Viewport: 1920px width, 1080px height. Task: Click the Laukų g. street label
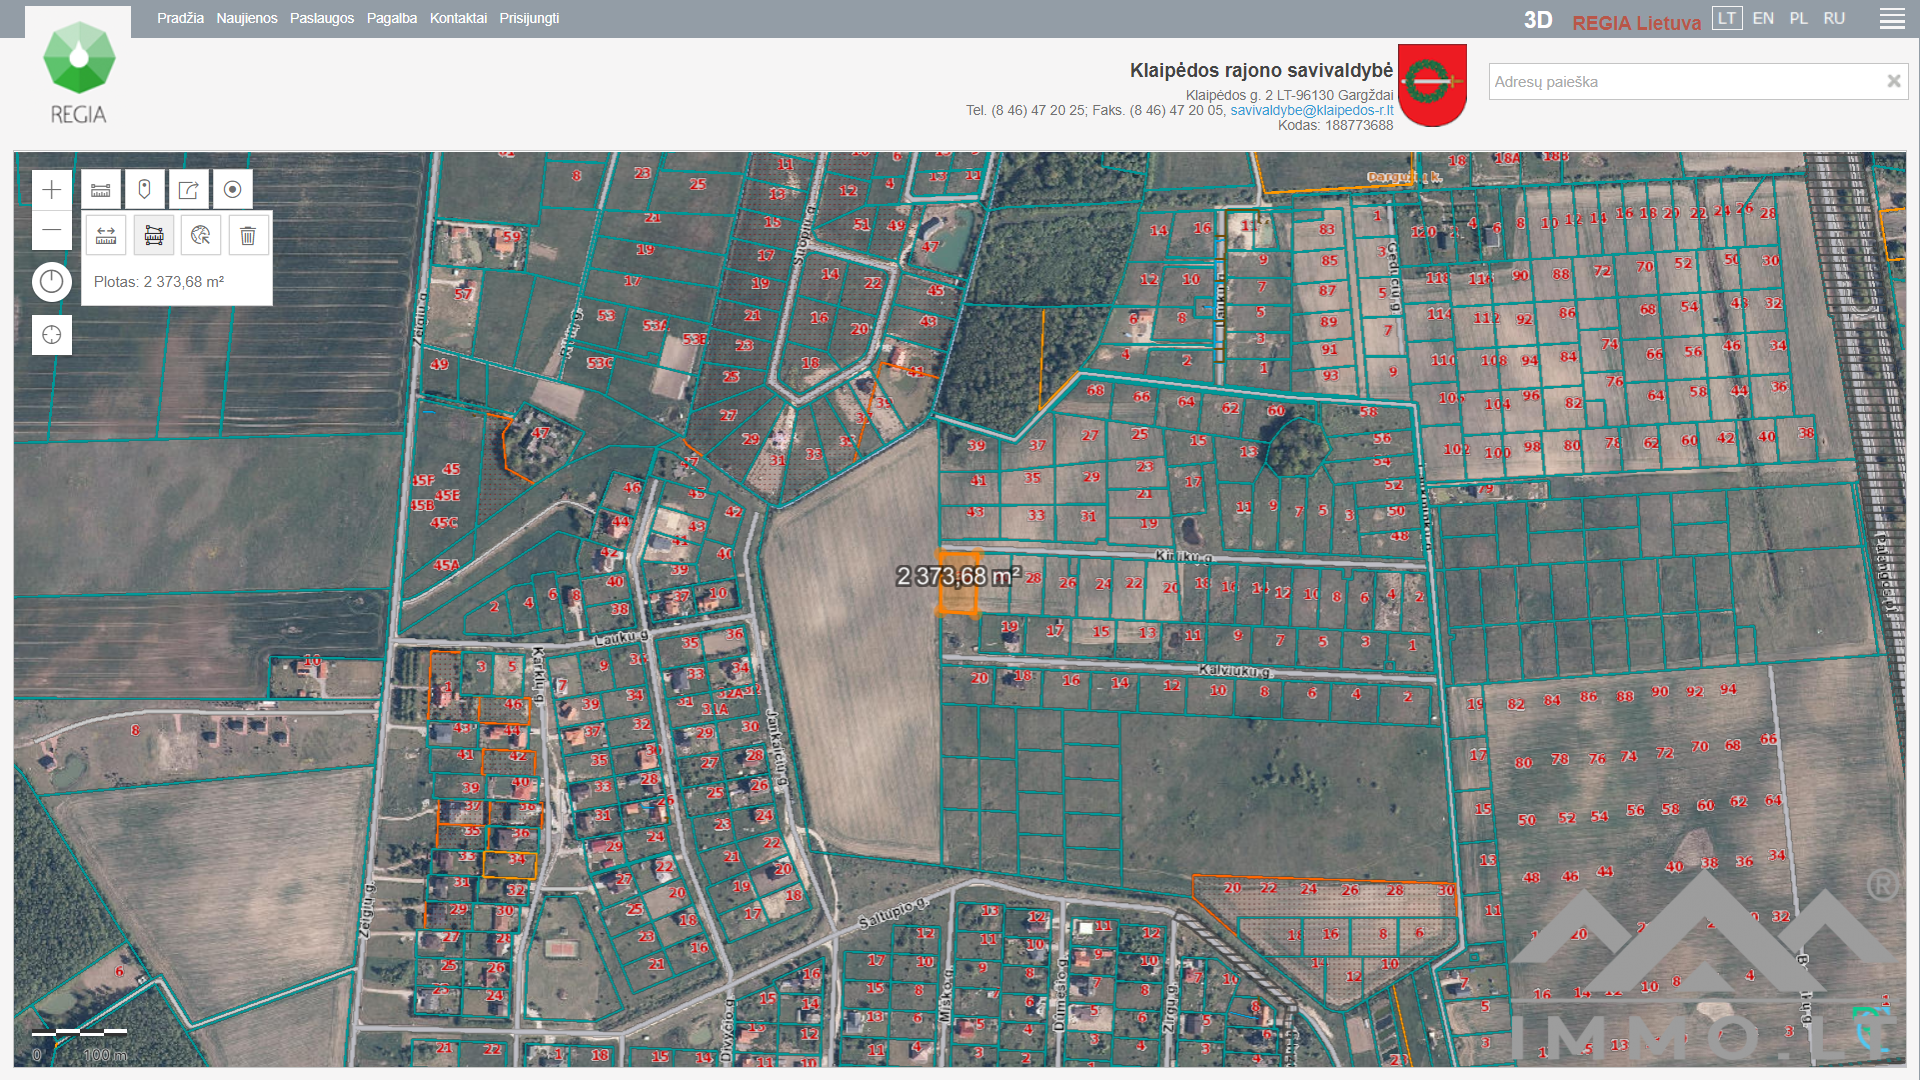pos(621,637)
